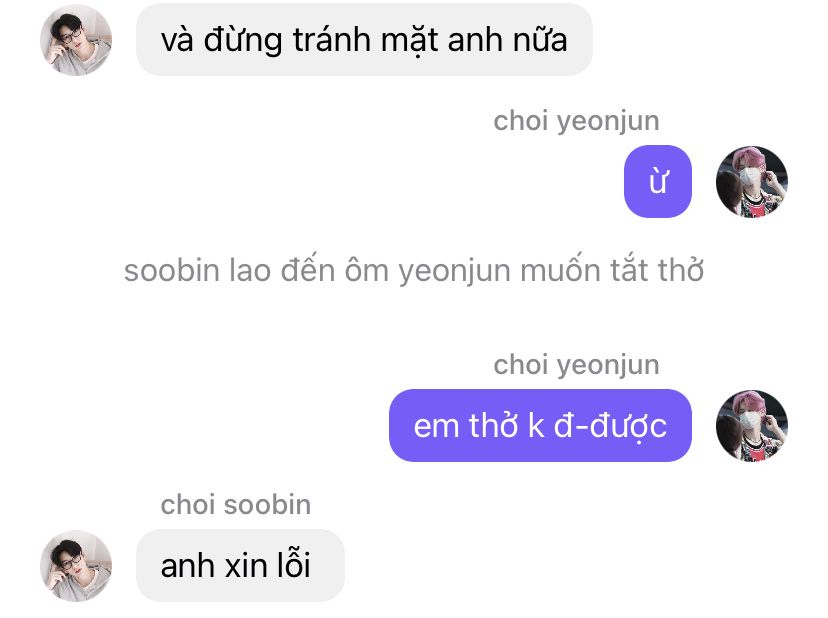The height and width of the screenshot is (618, 828).
Task: Tap soobin's avatar next to "anh xin lỗi"
Action: [x=76, y=566]
